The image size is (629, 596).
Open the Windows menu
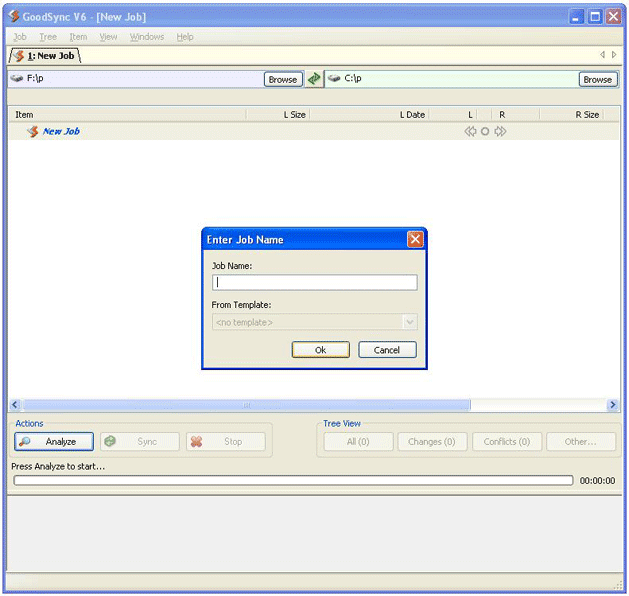(147, 37)
